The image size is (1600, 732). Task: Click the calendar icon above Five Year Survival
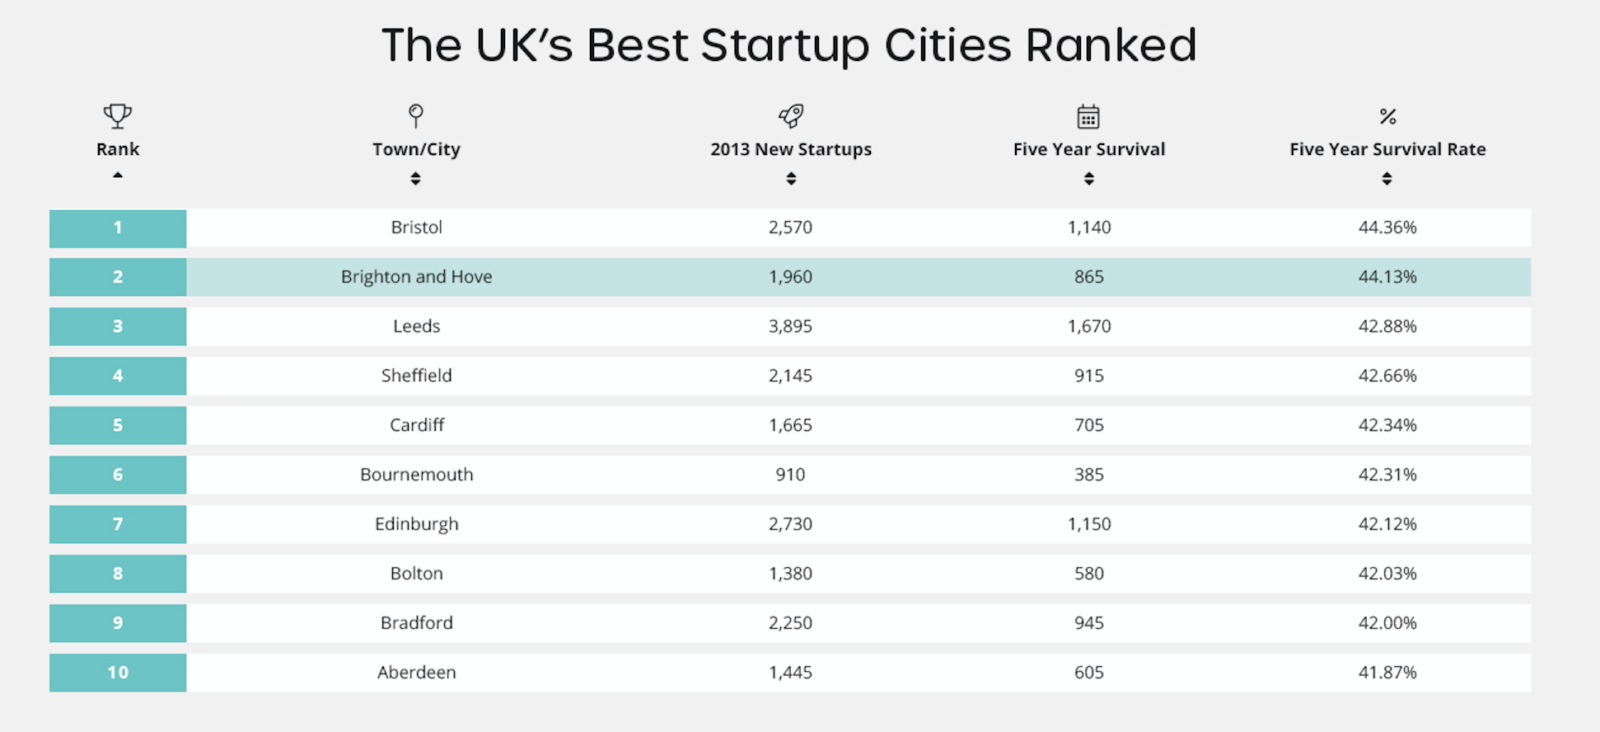[x=1088, y=116]
